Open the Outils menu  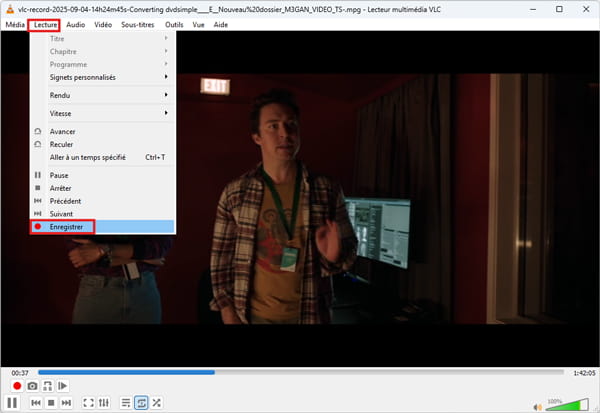tap(174, 25)
